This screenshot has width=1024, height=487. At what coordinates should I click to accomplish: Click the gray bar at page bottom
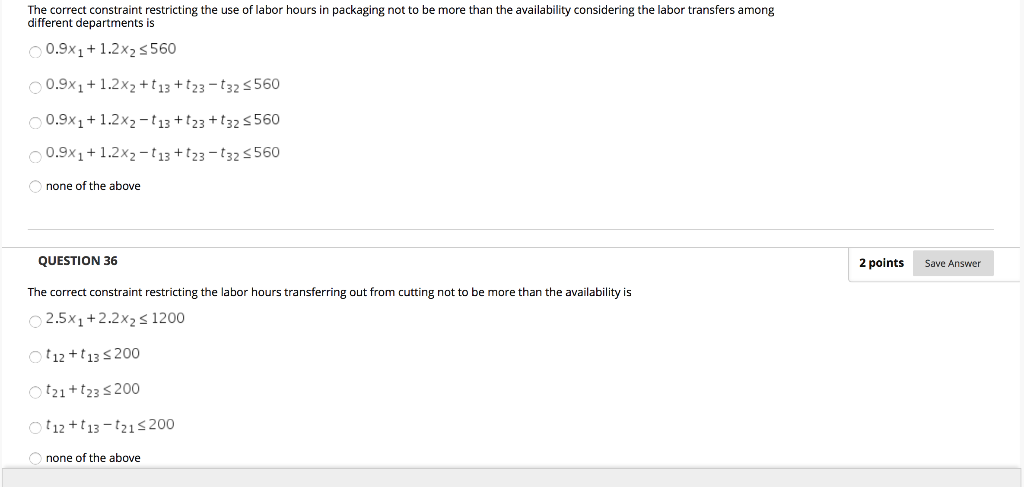[x=512, y=477]
